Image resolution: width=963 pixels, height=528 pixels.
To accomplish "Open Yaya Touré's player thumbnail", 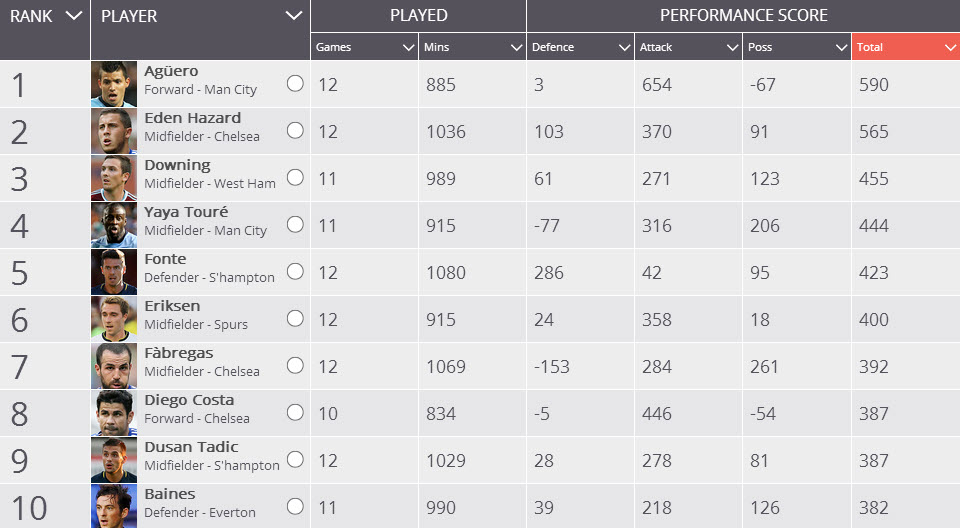I will pyautogui.click(x=114, y=225).
